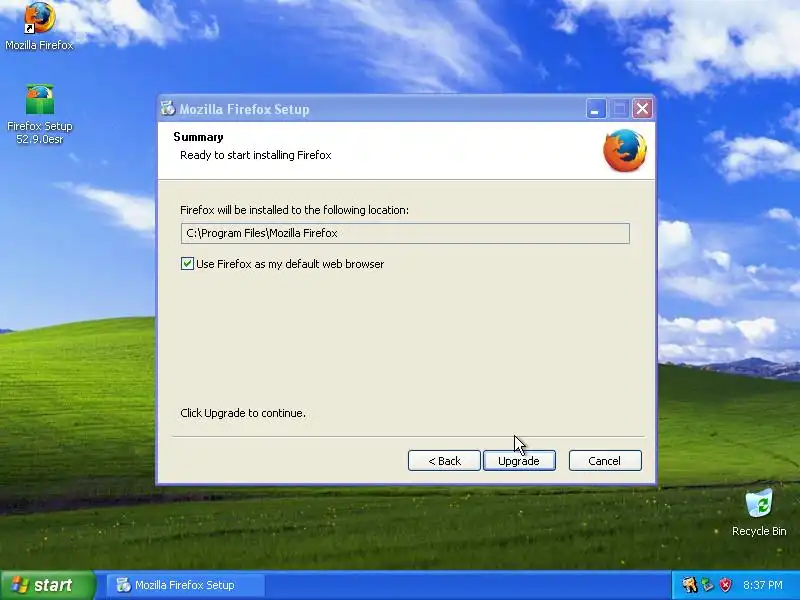Go back with the < Back button
This screenshot has width=800, height=600.
pos(444,461)
